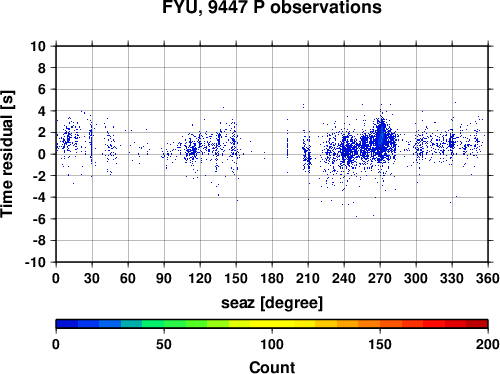The width and height of the screenshot is (500, 374).
Task: Click the 'Count' colorbar label
Action: [x=272, y=367]
